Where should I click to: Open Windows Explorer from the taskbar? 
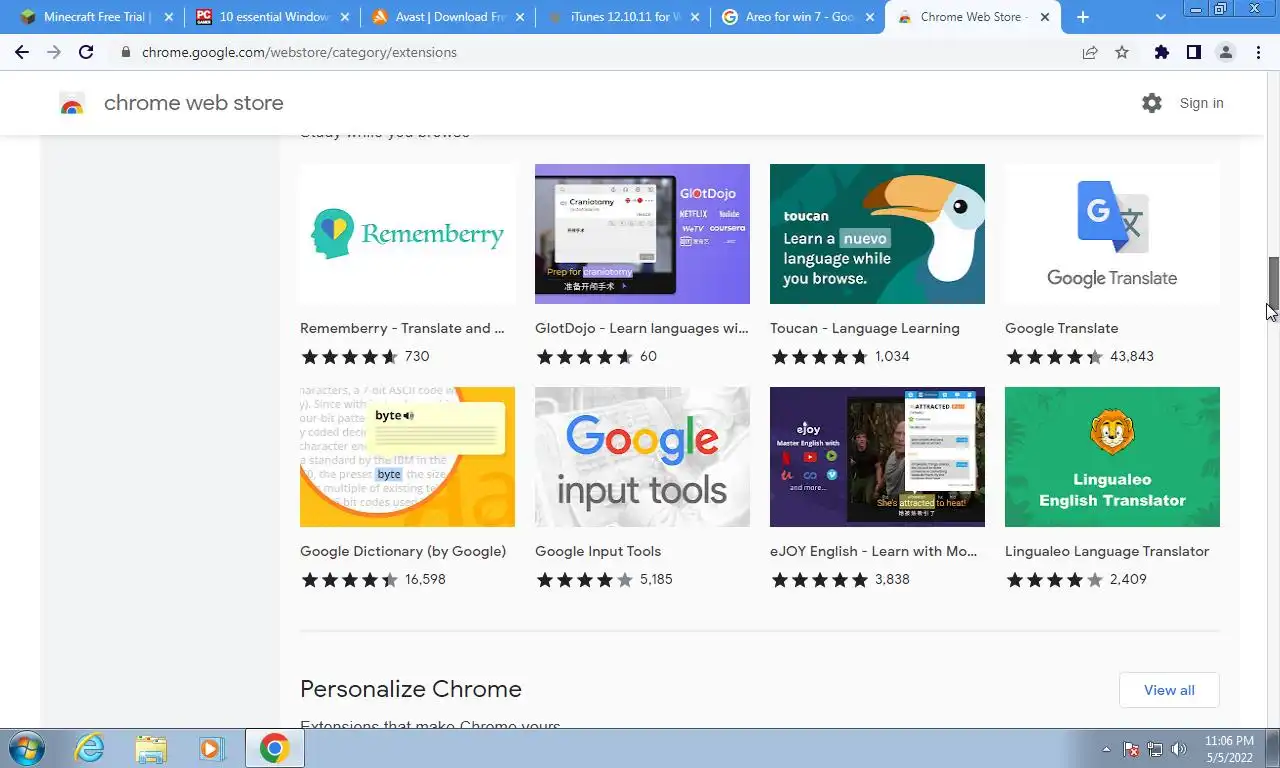pyautogui.click(x=151, y=748)
